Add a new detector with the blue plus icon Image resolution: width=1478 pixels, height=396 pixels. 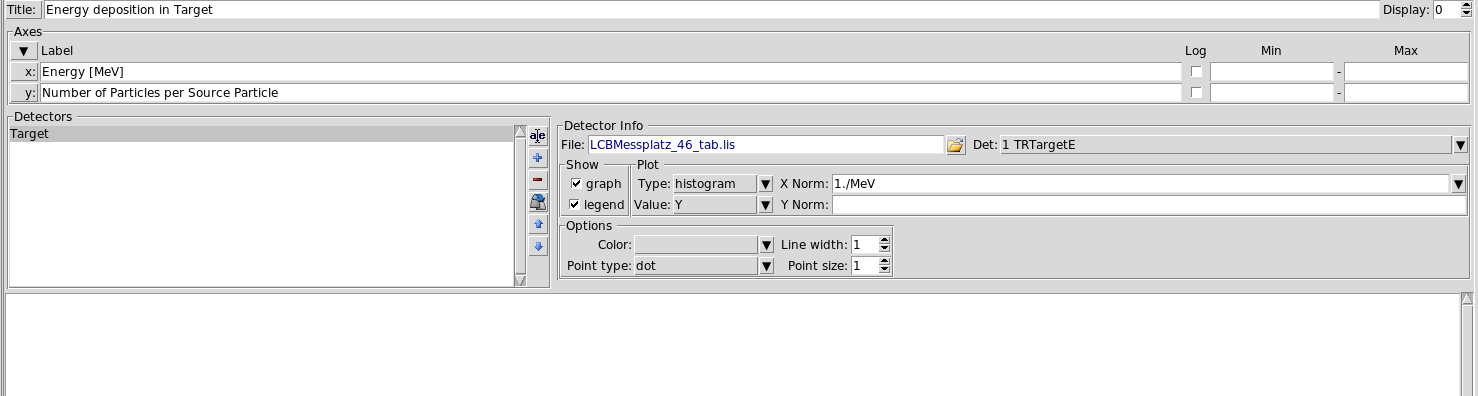(x=538, y=158)
